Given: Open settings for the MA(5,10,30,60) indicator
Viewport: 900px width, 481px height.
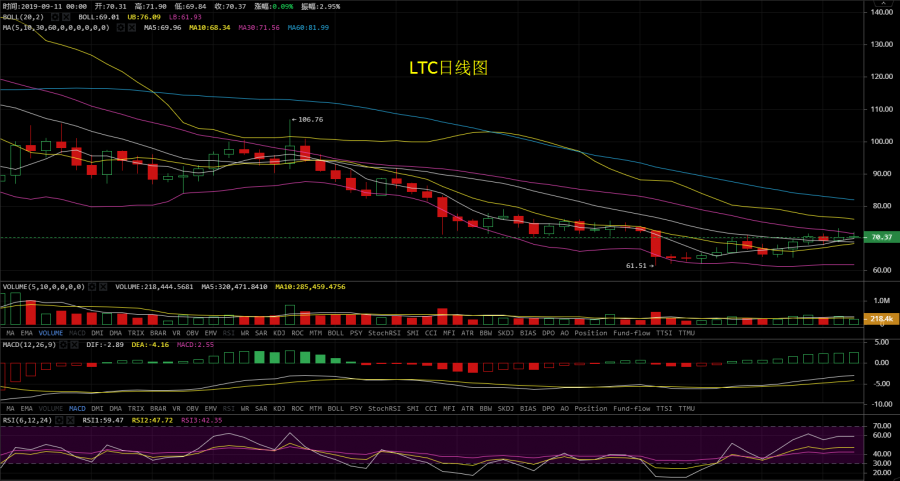Looking at the screenshot, I should click(x=121, y=28).
